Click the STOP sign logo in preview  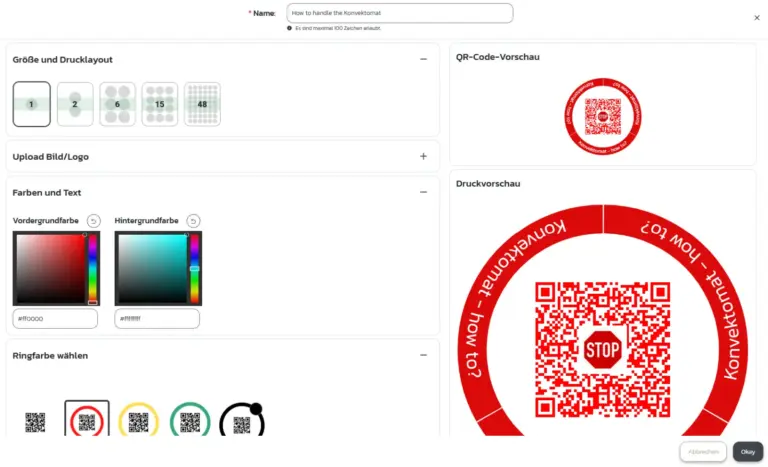point(602,350)
